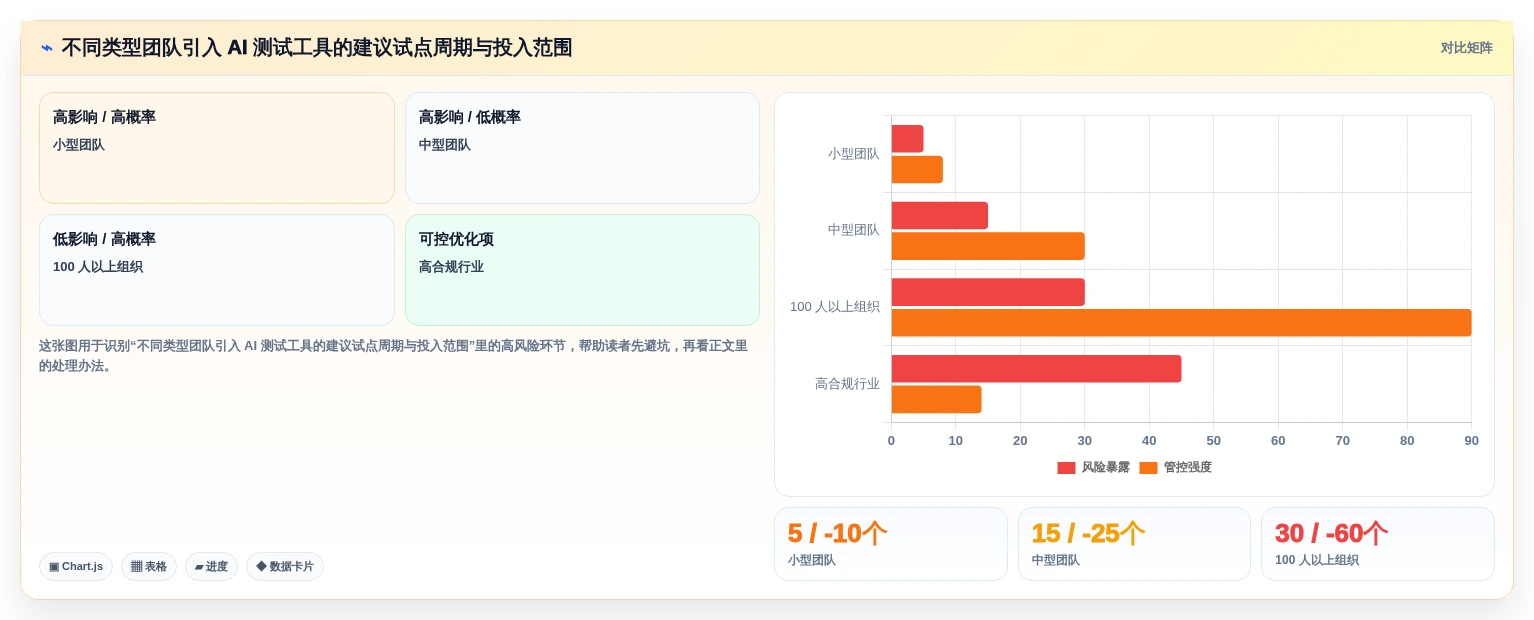Click the orange 中型团队 bar in chart

[x=988, y=246]
